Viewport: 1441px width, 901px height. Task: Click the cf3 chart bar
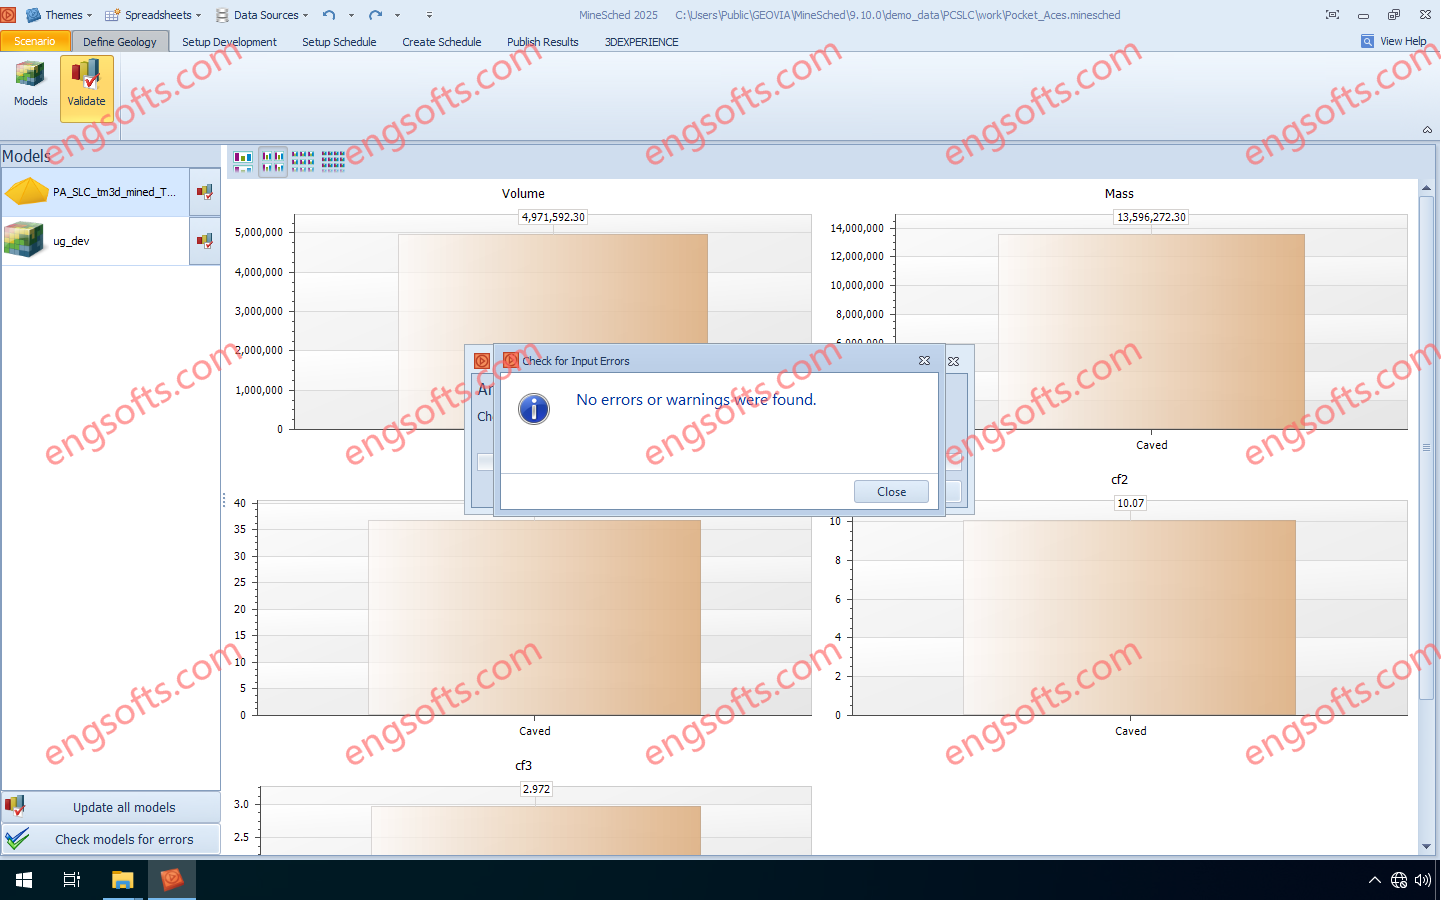tap(536, 830)
